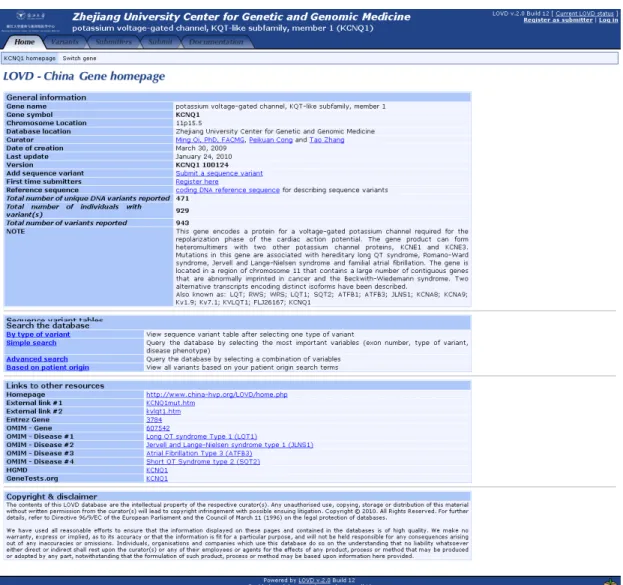623x585 pixels.
Task: Open coding DNA reference sequence link
Action: point(228,190)
